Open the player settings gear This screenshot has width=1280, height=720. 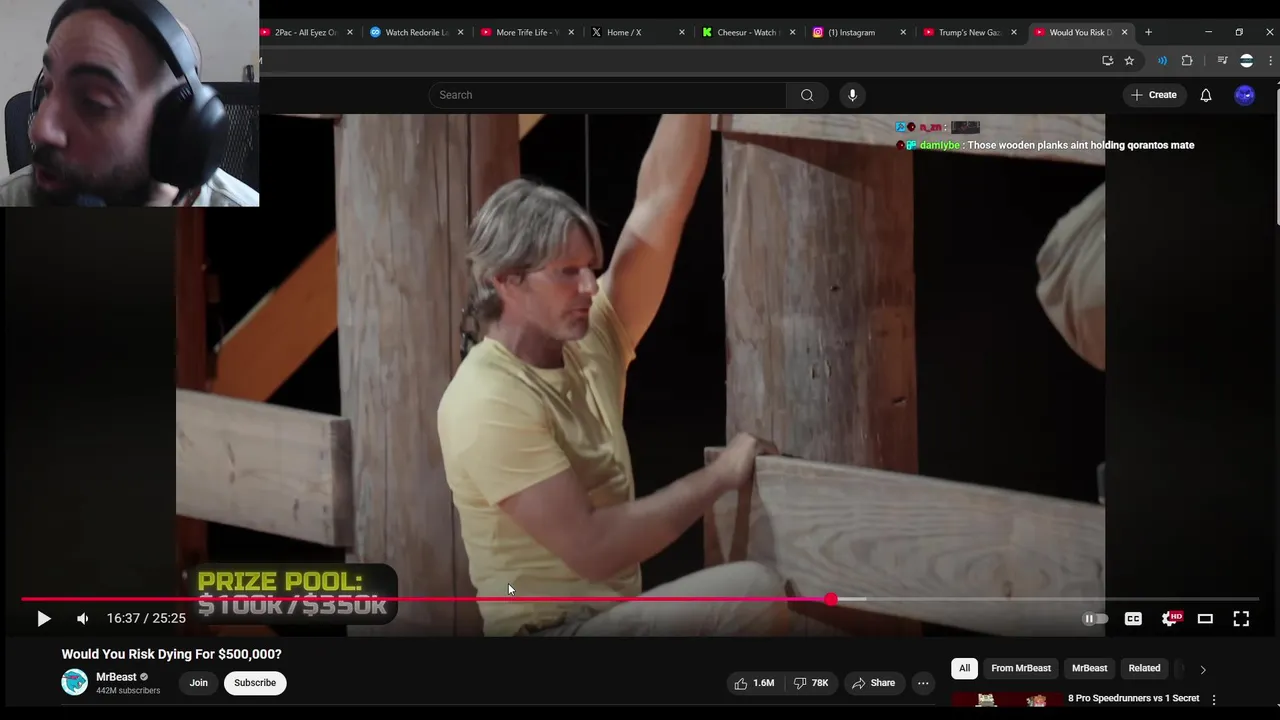coord(1171,619)
